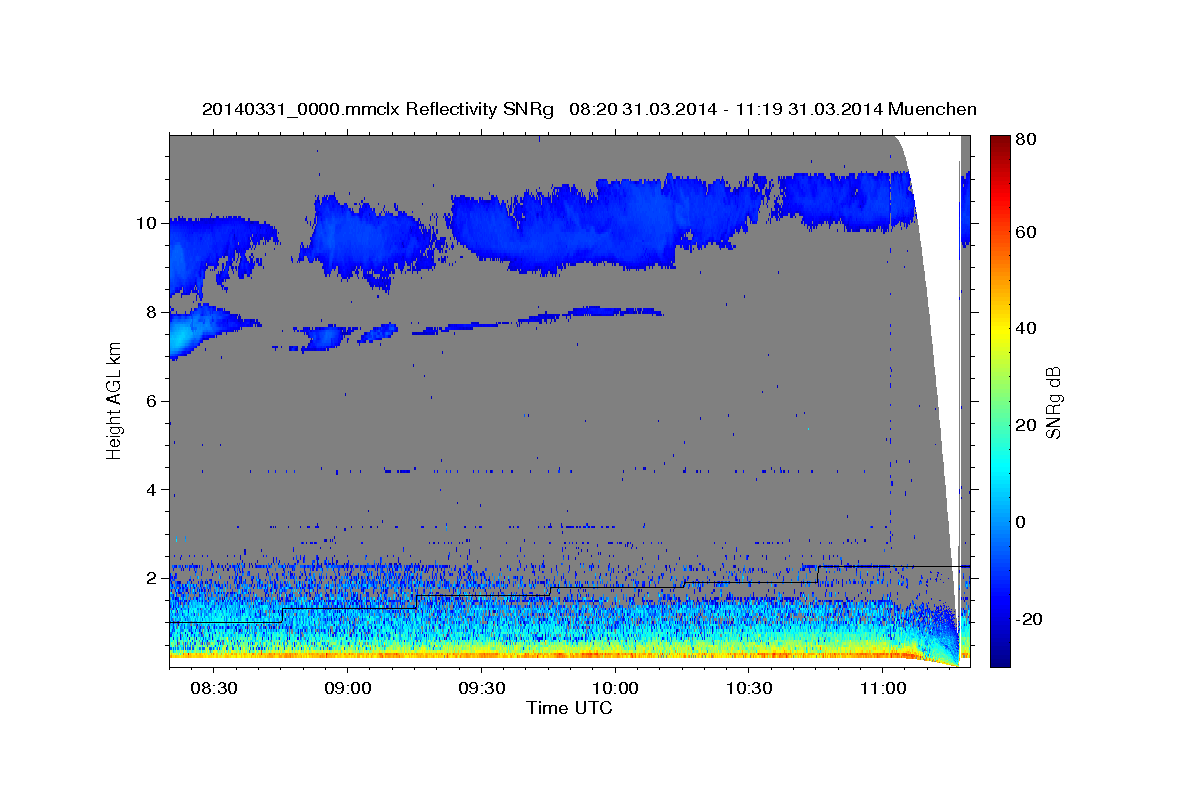The image size is (1200, 800).
Task: Click the 09:30 time tick label
Action: click(x=481, y=689)
